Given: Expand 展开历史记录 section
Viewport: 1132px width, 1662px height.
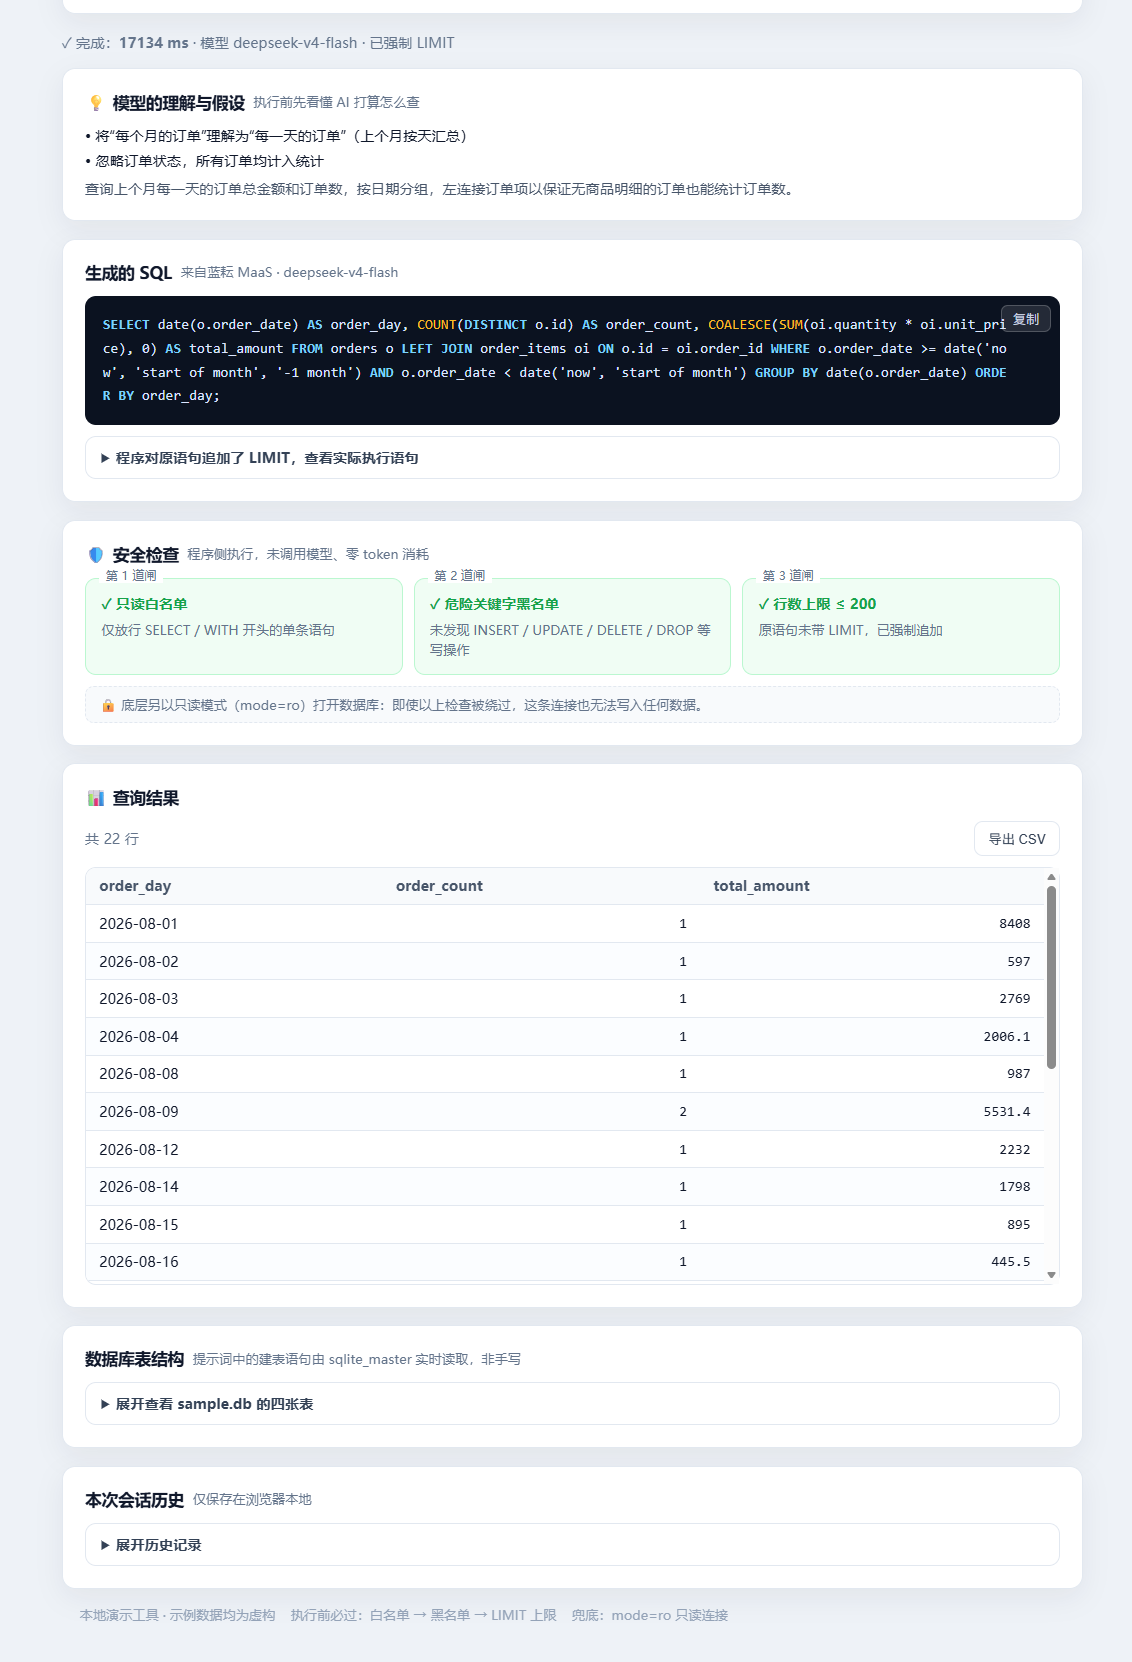Looking at the screenshot, I should 572,1545.
